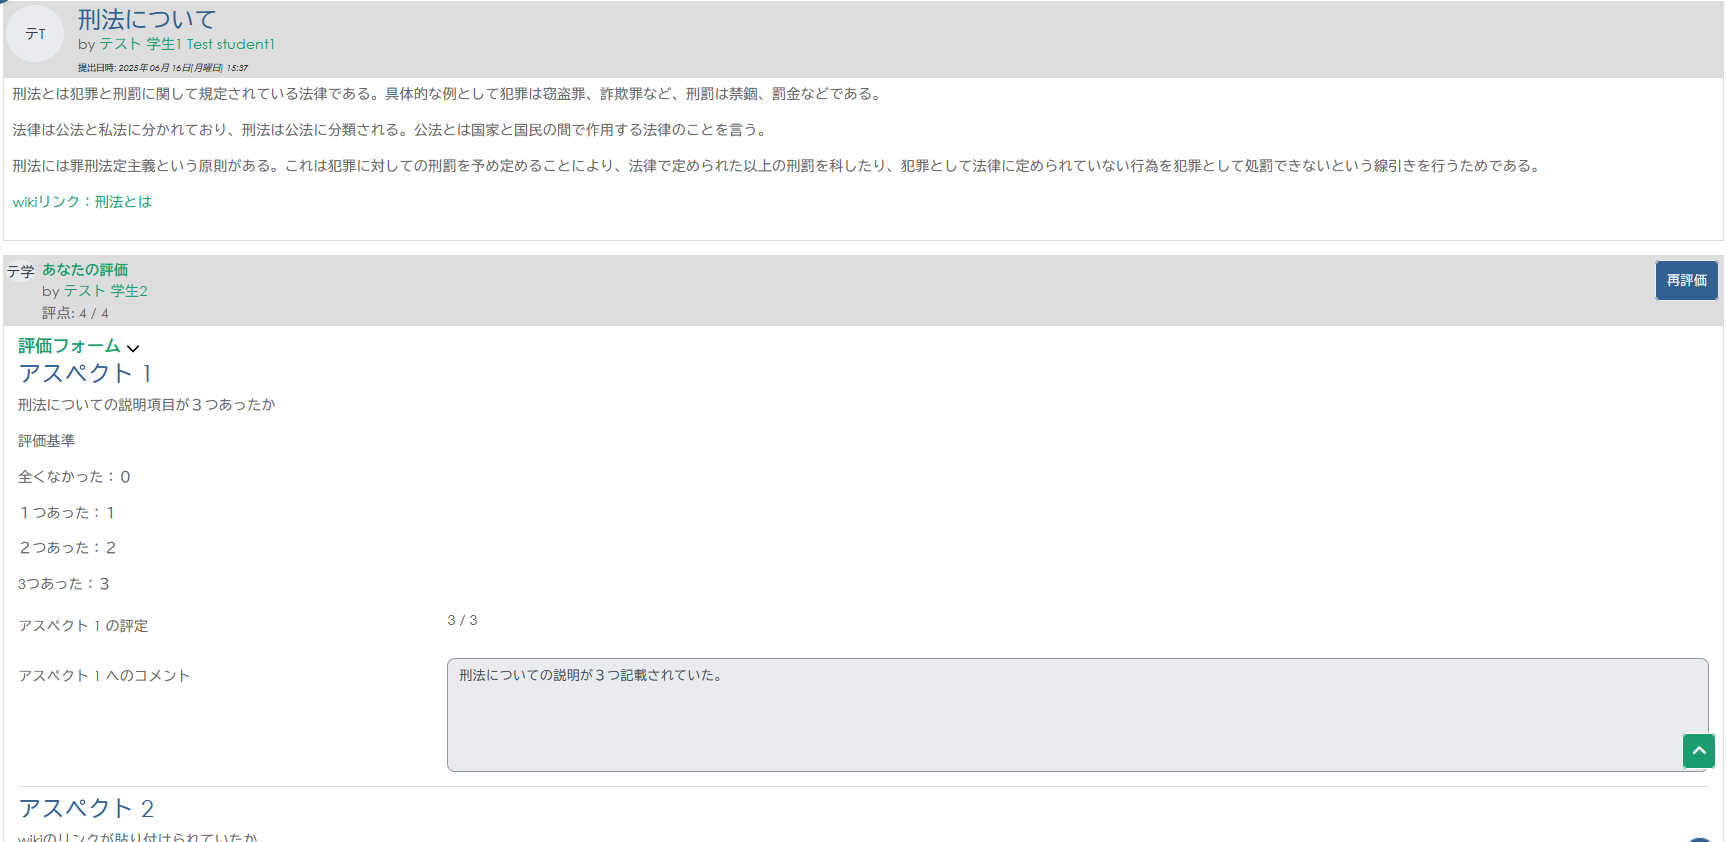Screen dimensions: 1727x842
Task: Follow the wikiリンク：刑法とは link
Action: point(82,202)
